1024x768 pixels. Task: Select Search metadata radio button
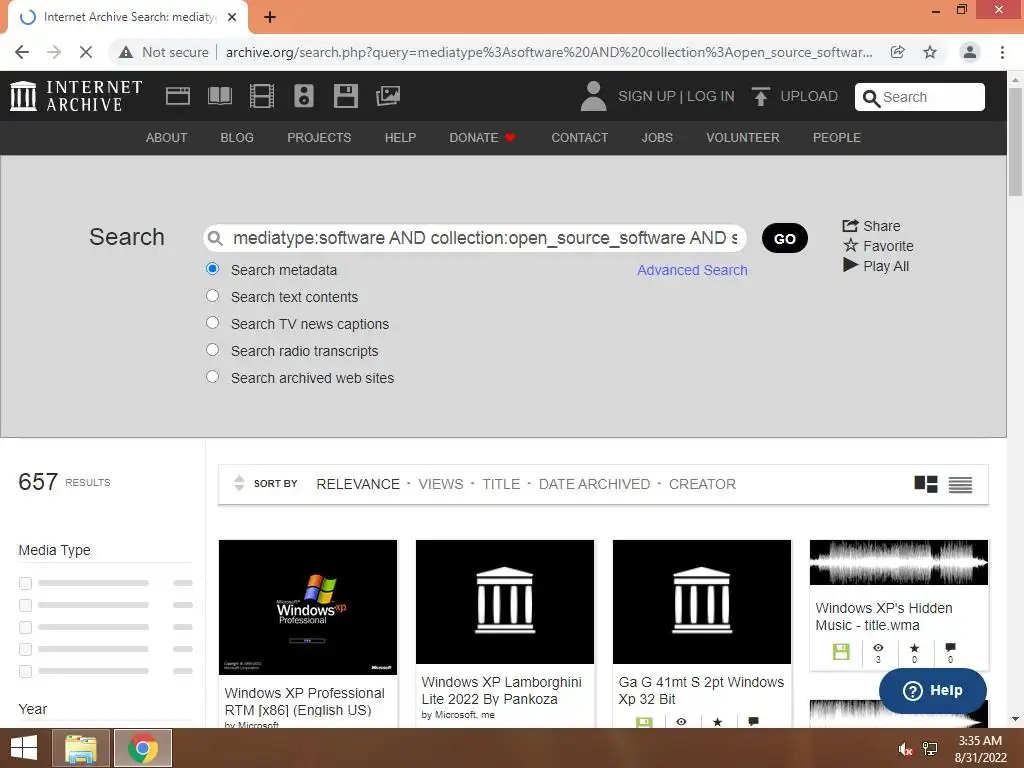coord(212,268)
